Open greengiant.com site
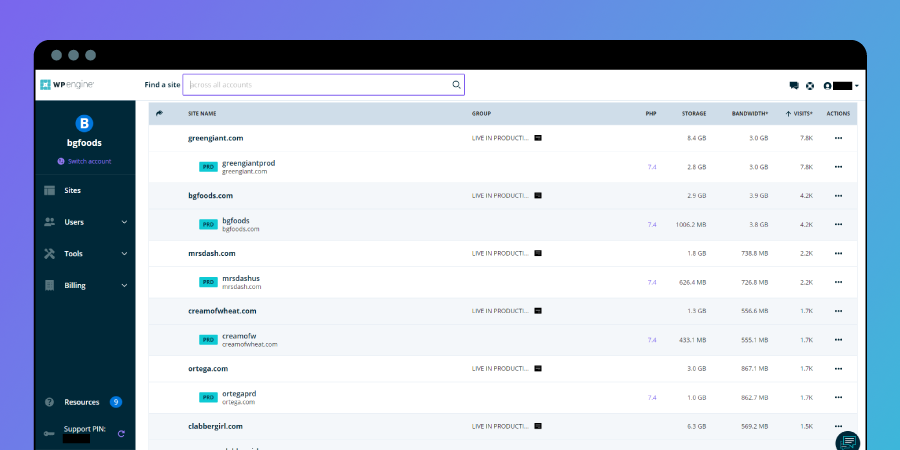Viewport: 900px width, 450px height. [x=216, y=138]
